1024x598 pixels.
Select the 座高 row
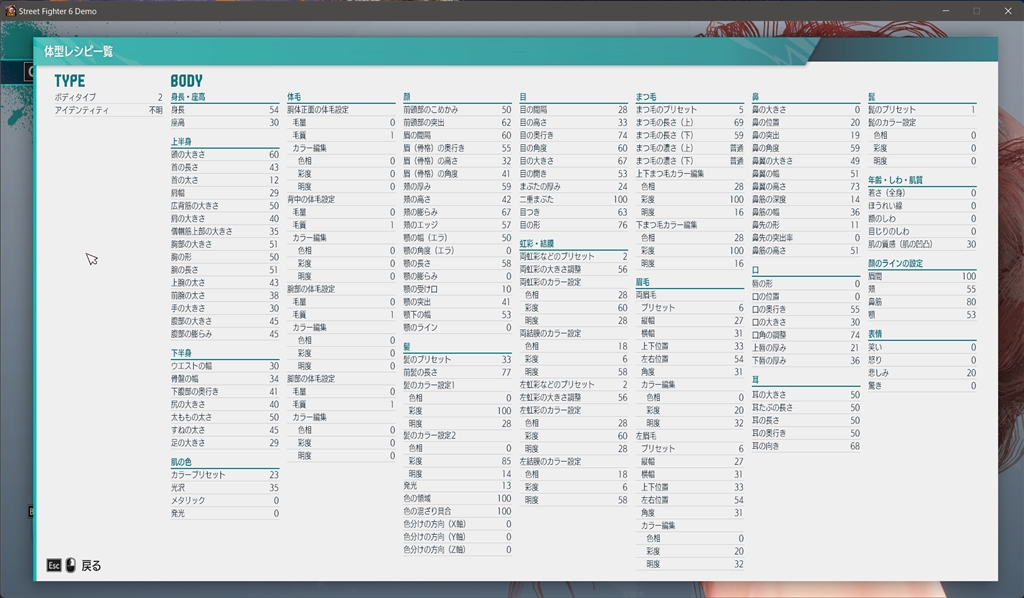(x=225, y=122)
